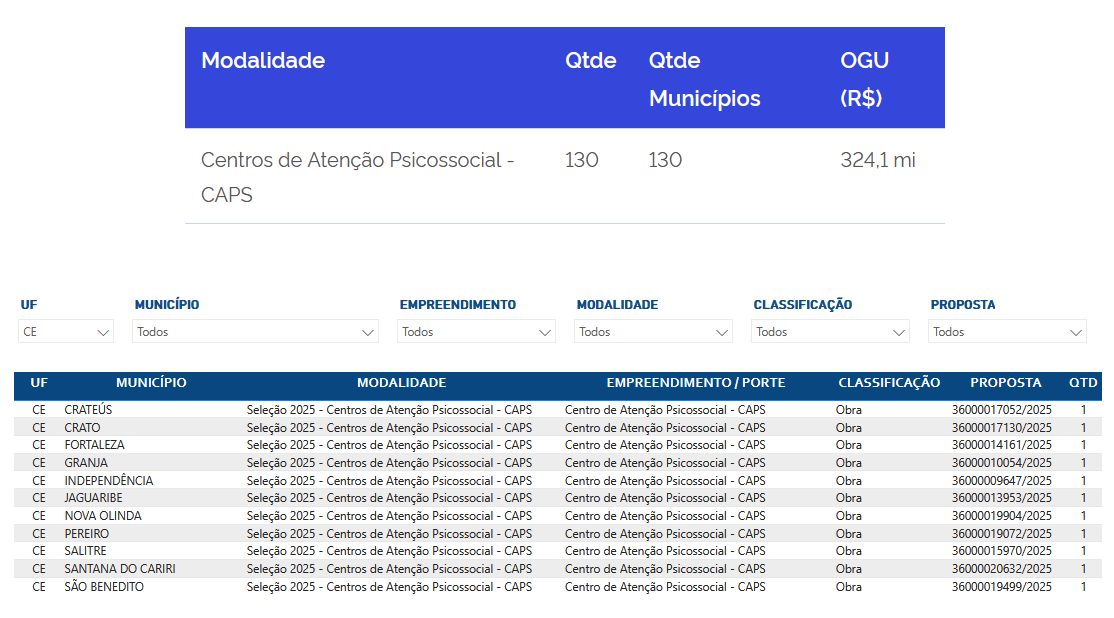The width and height of the screenshot is (1114, 618).
Task: Sort by Proposta column header
Action: click(1005, 383)
